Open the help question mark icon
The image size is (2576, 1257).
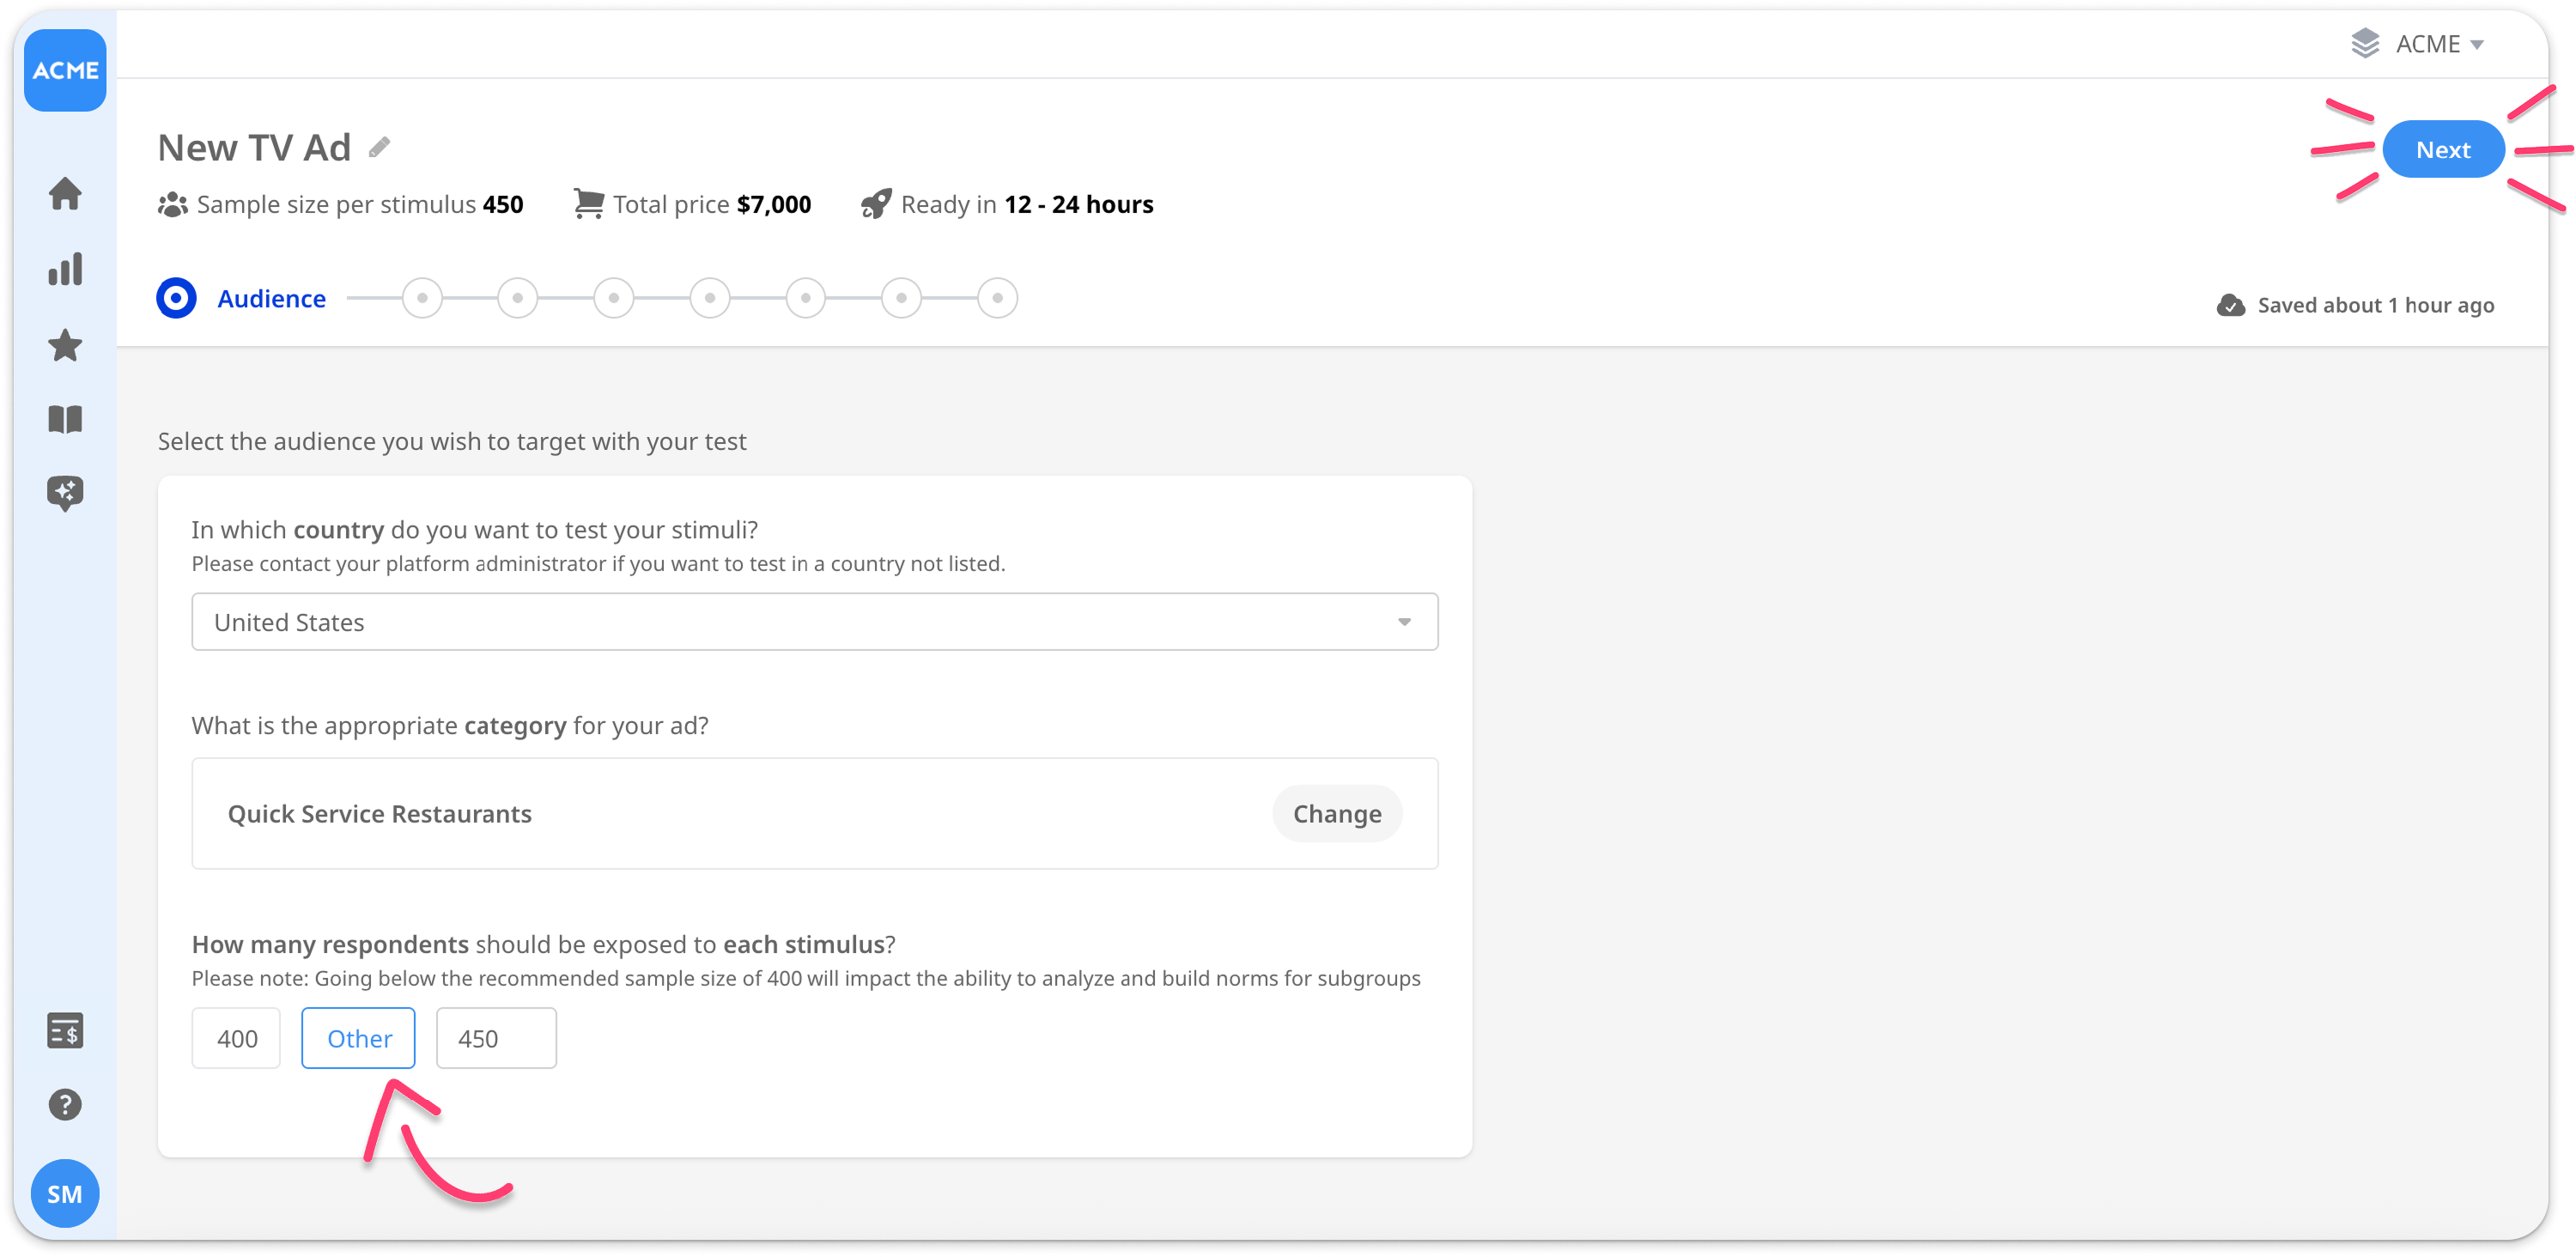[x=65, y=1104]
